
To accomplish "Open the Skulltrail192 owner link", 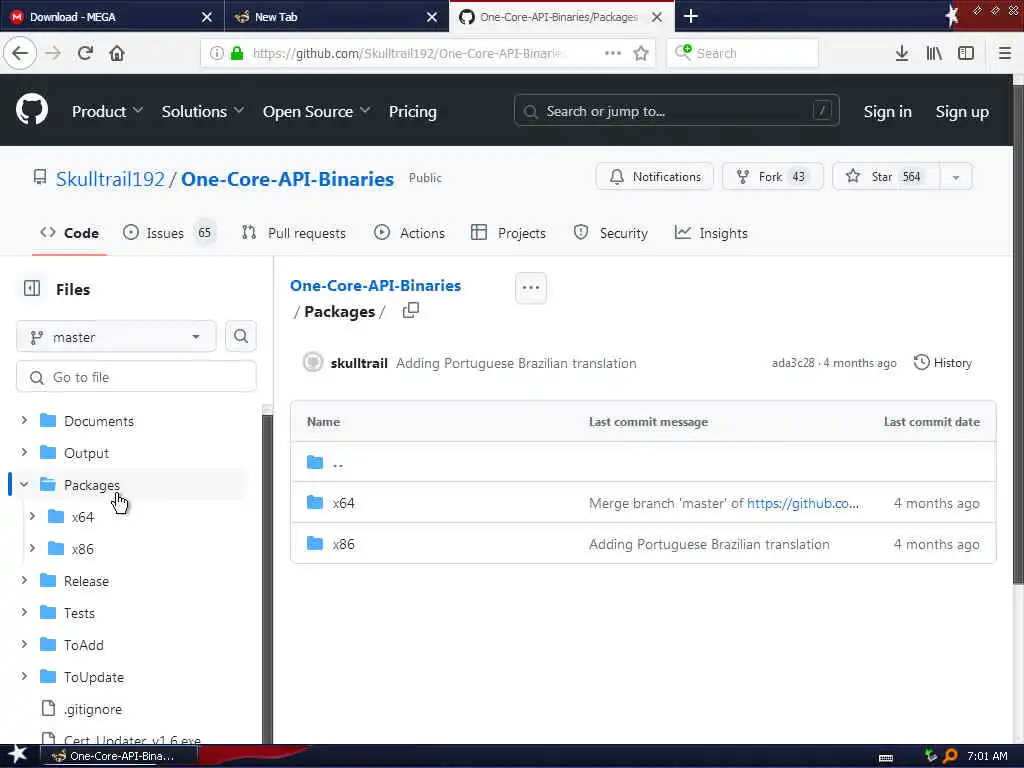I will 110,179.
